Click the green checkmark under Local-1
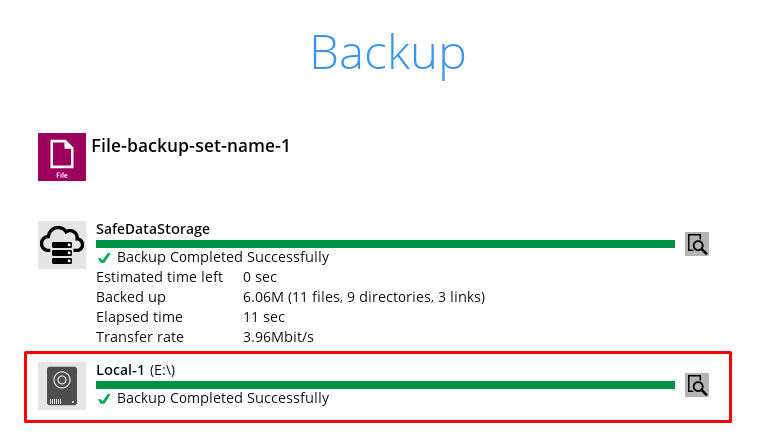The image size is (766, 443). [x=104, y=399]
